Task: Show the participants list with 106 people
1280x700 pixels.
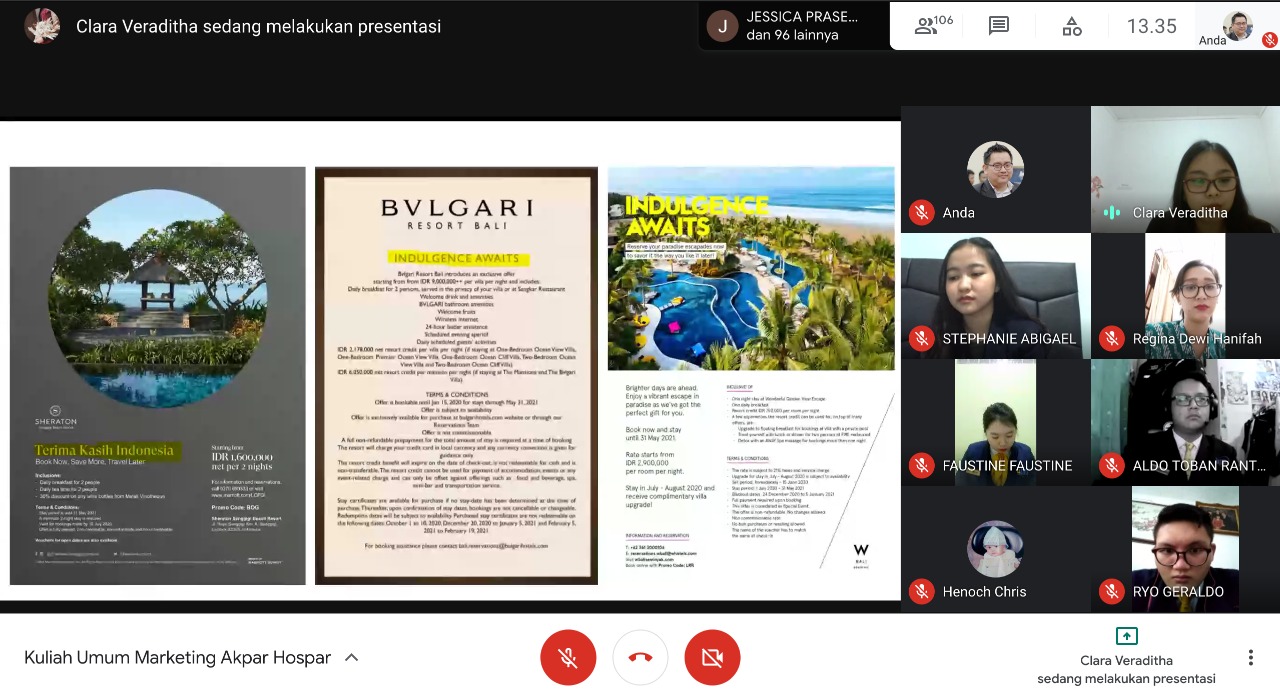Action: (x=934, y=26)
